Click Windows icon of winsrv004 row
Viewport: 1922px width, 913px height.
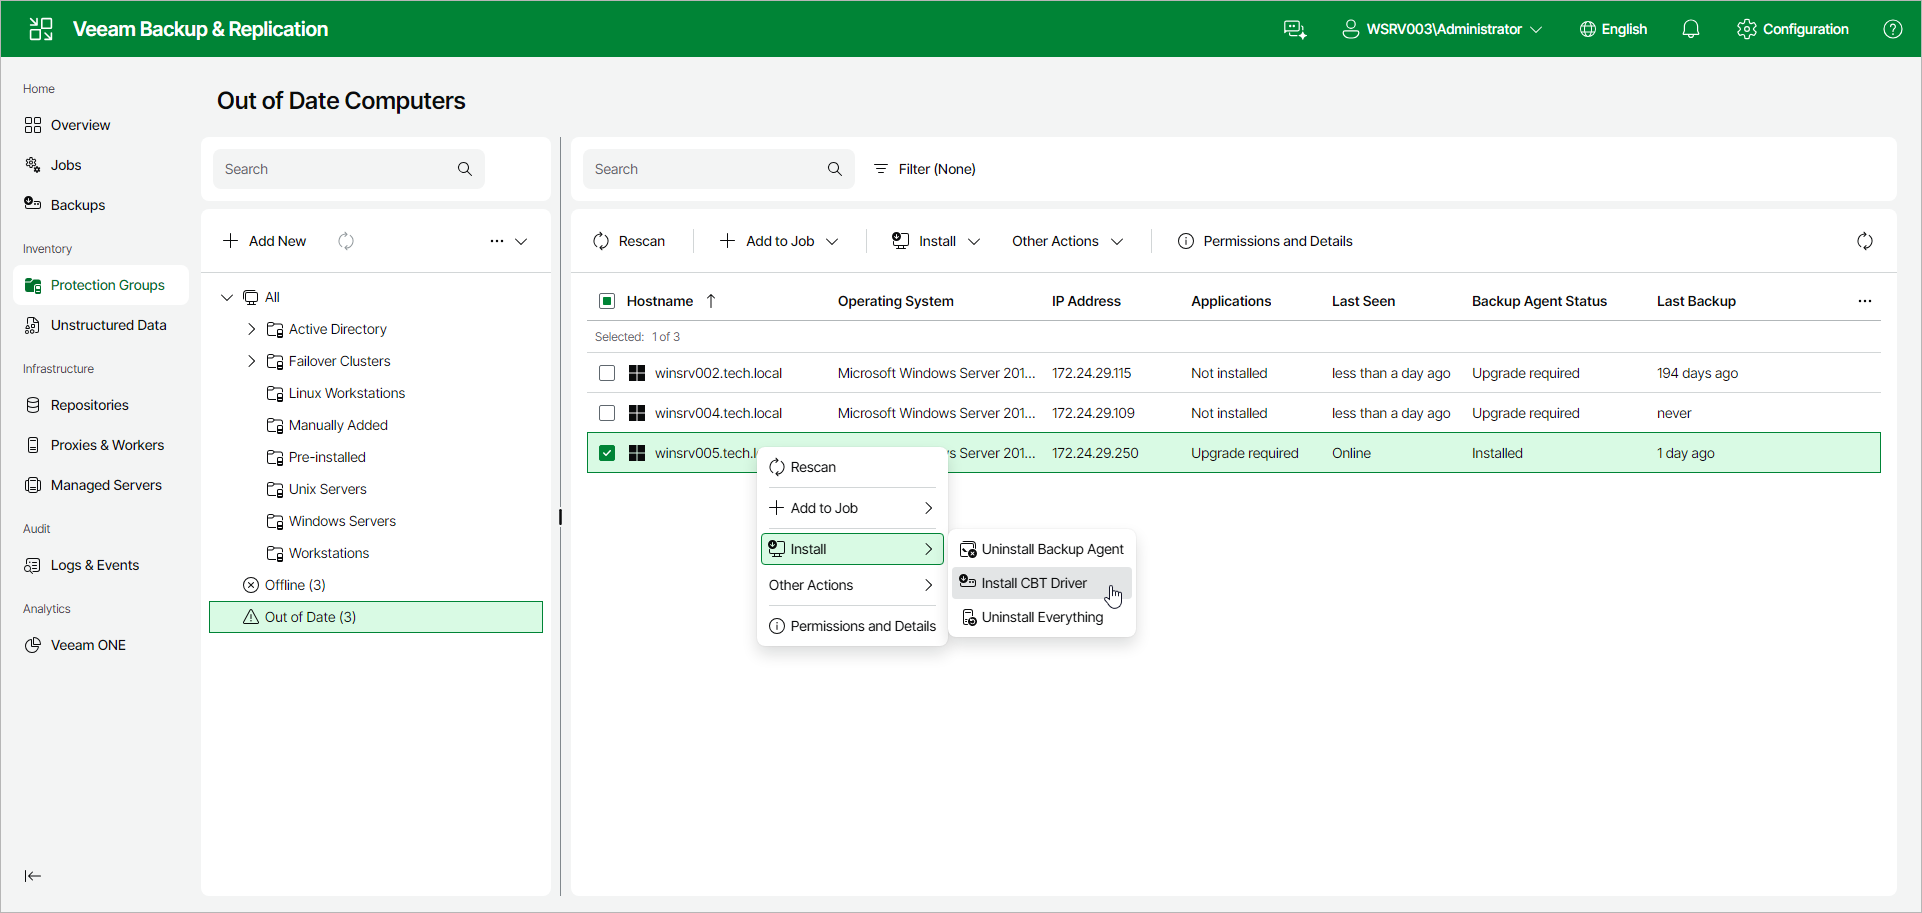tap(637, 413)
